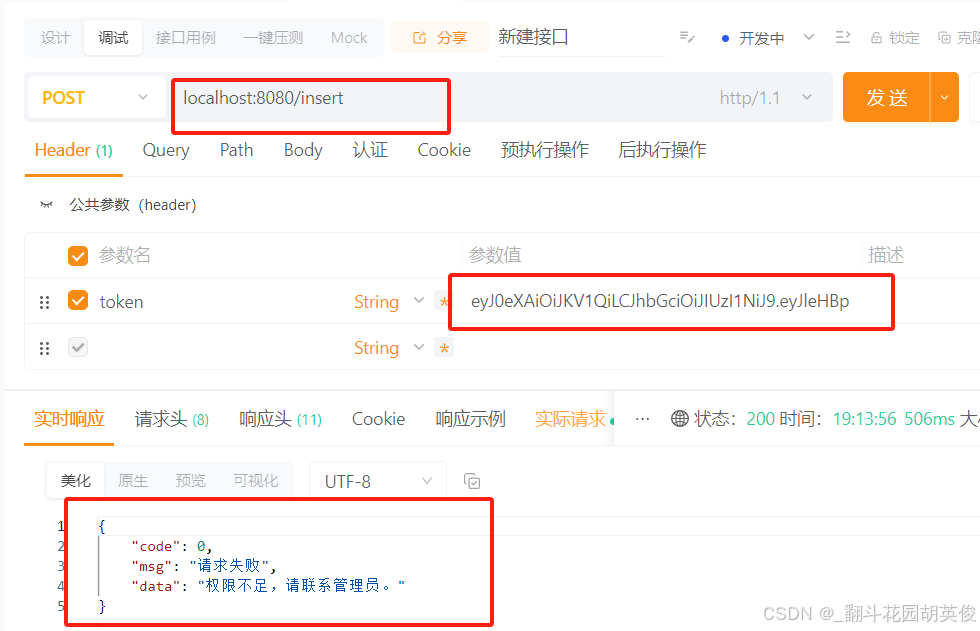Switch to the Body tab
The width and height of the screenshot is (980, 631).
tap(303, 150)
